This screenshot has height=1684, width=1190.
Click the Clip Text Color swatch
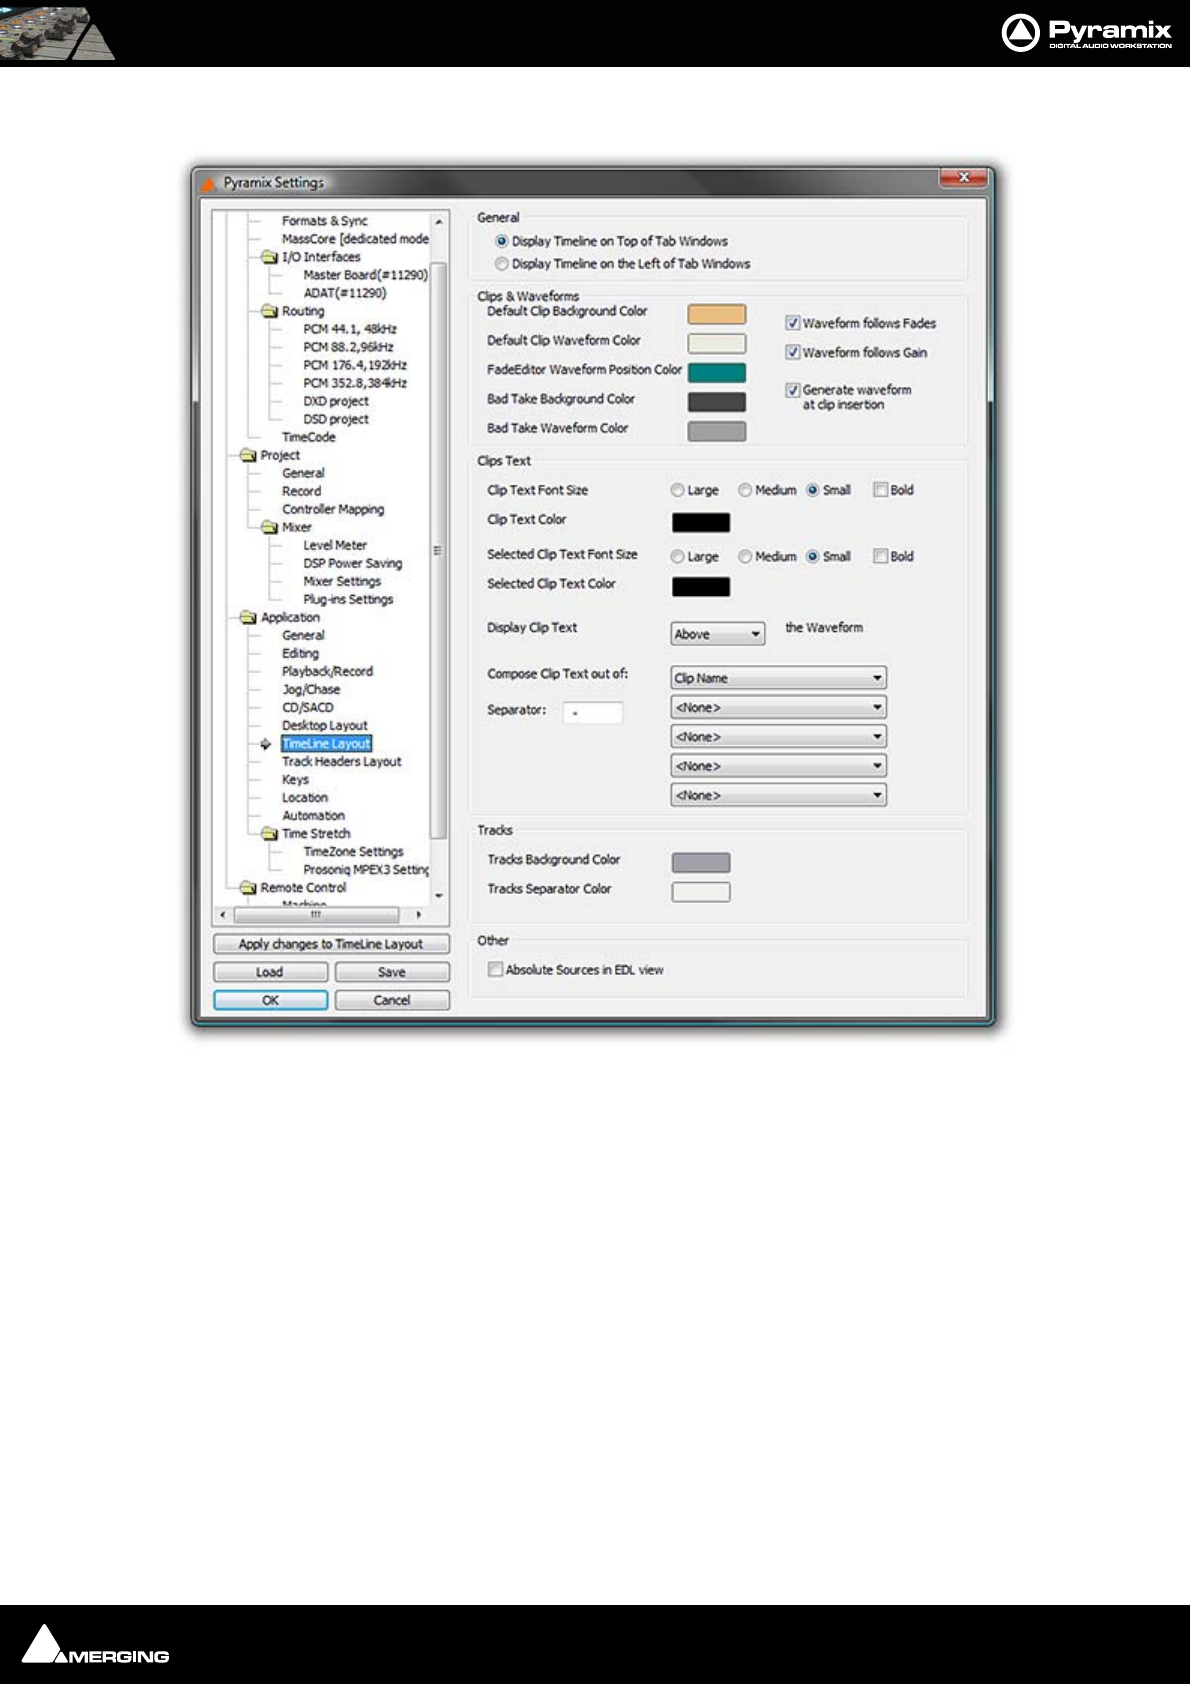(x=701, y=522)
